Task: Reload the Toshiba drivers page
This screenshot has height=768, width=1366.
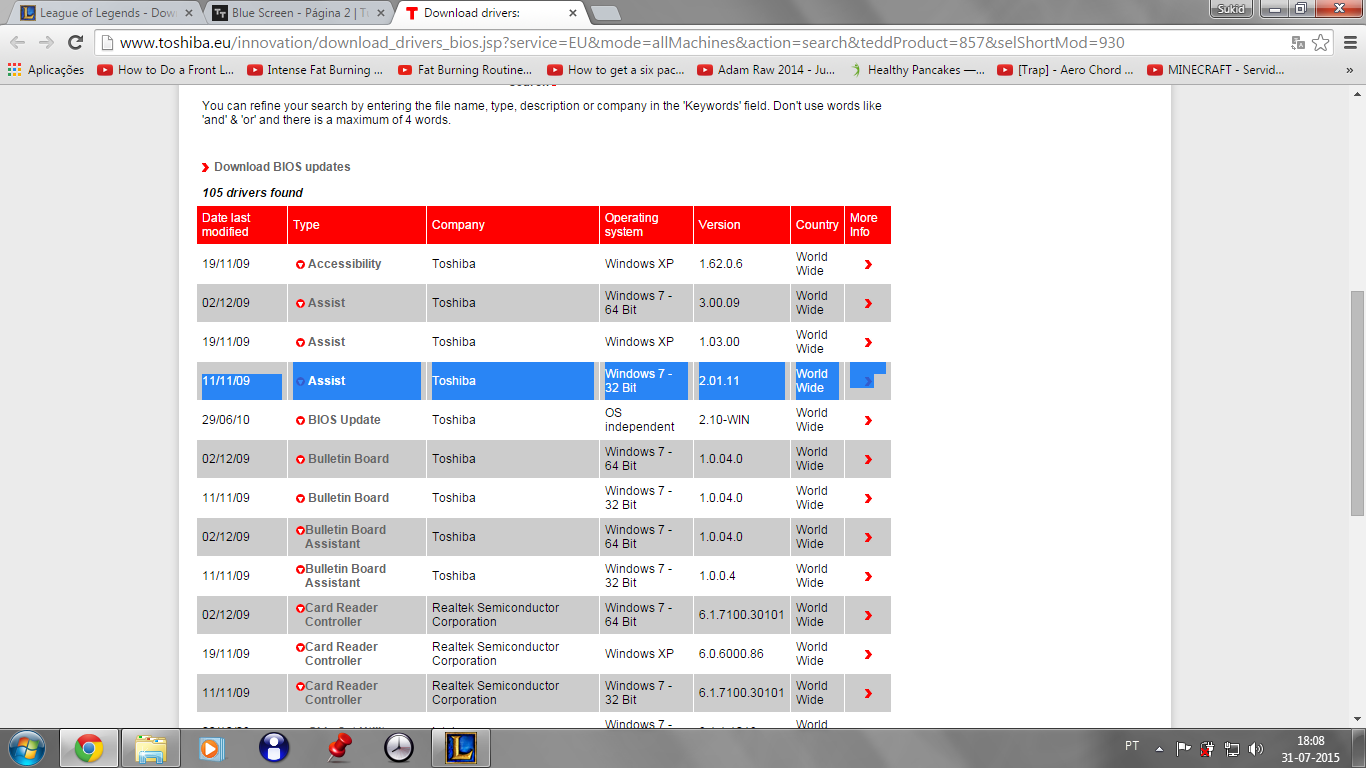Action: (75, 43)
